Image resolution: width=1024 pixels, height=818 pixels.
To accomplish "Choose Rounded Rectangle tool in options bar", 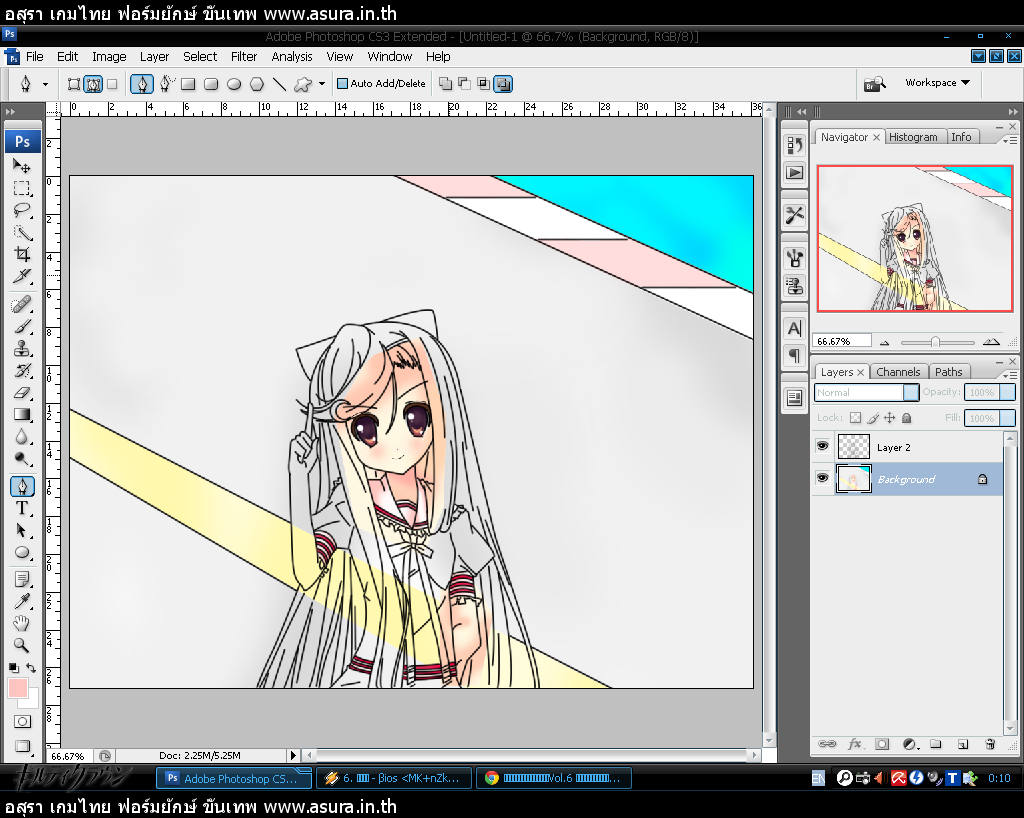I will [211, 84].
